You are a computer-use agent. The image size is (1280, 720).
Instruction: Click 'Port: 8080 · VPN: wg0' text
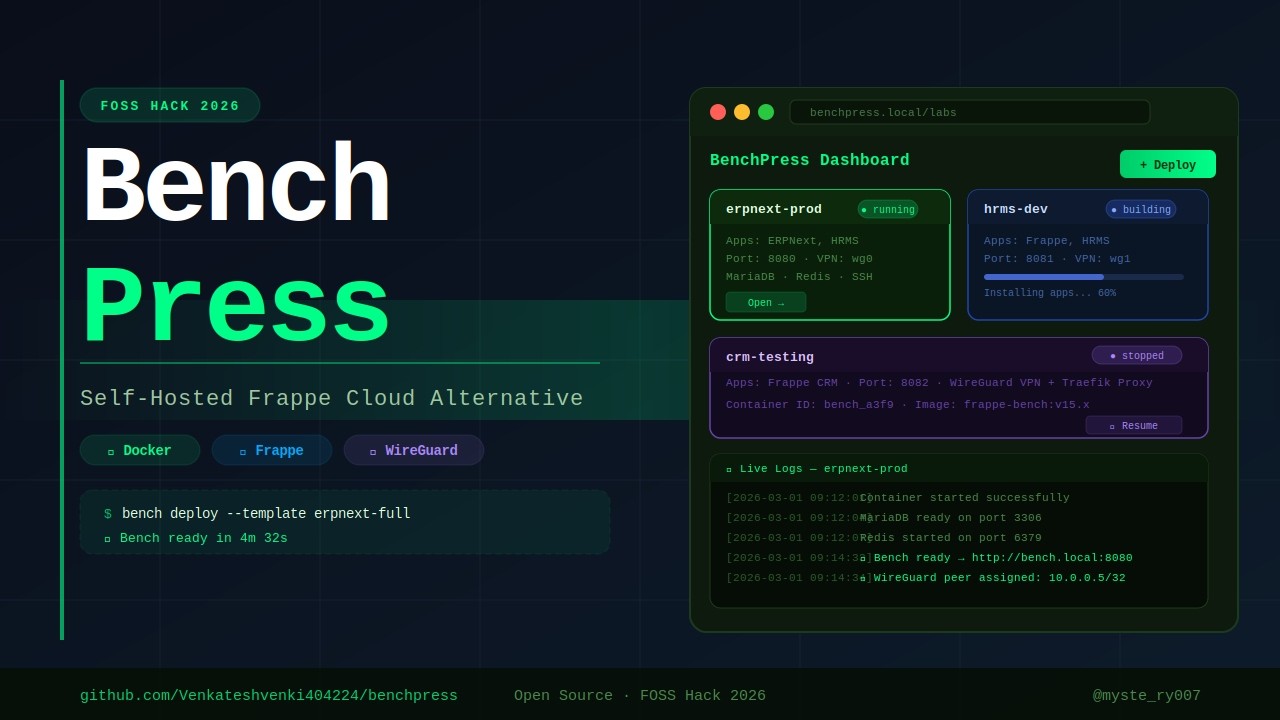[x=799, y=258]
